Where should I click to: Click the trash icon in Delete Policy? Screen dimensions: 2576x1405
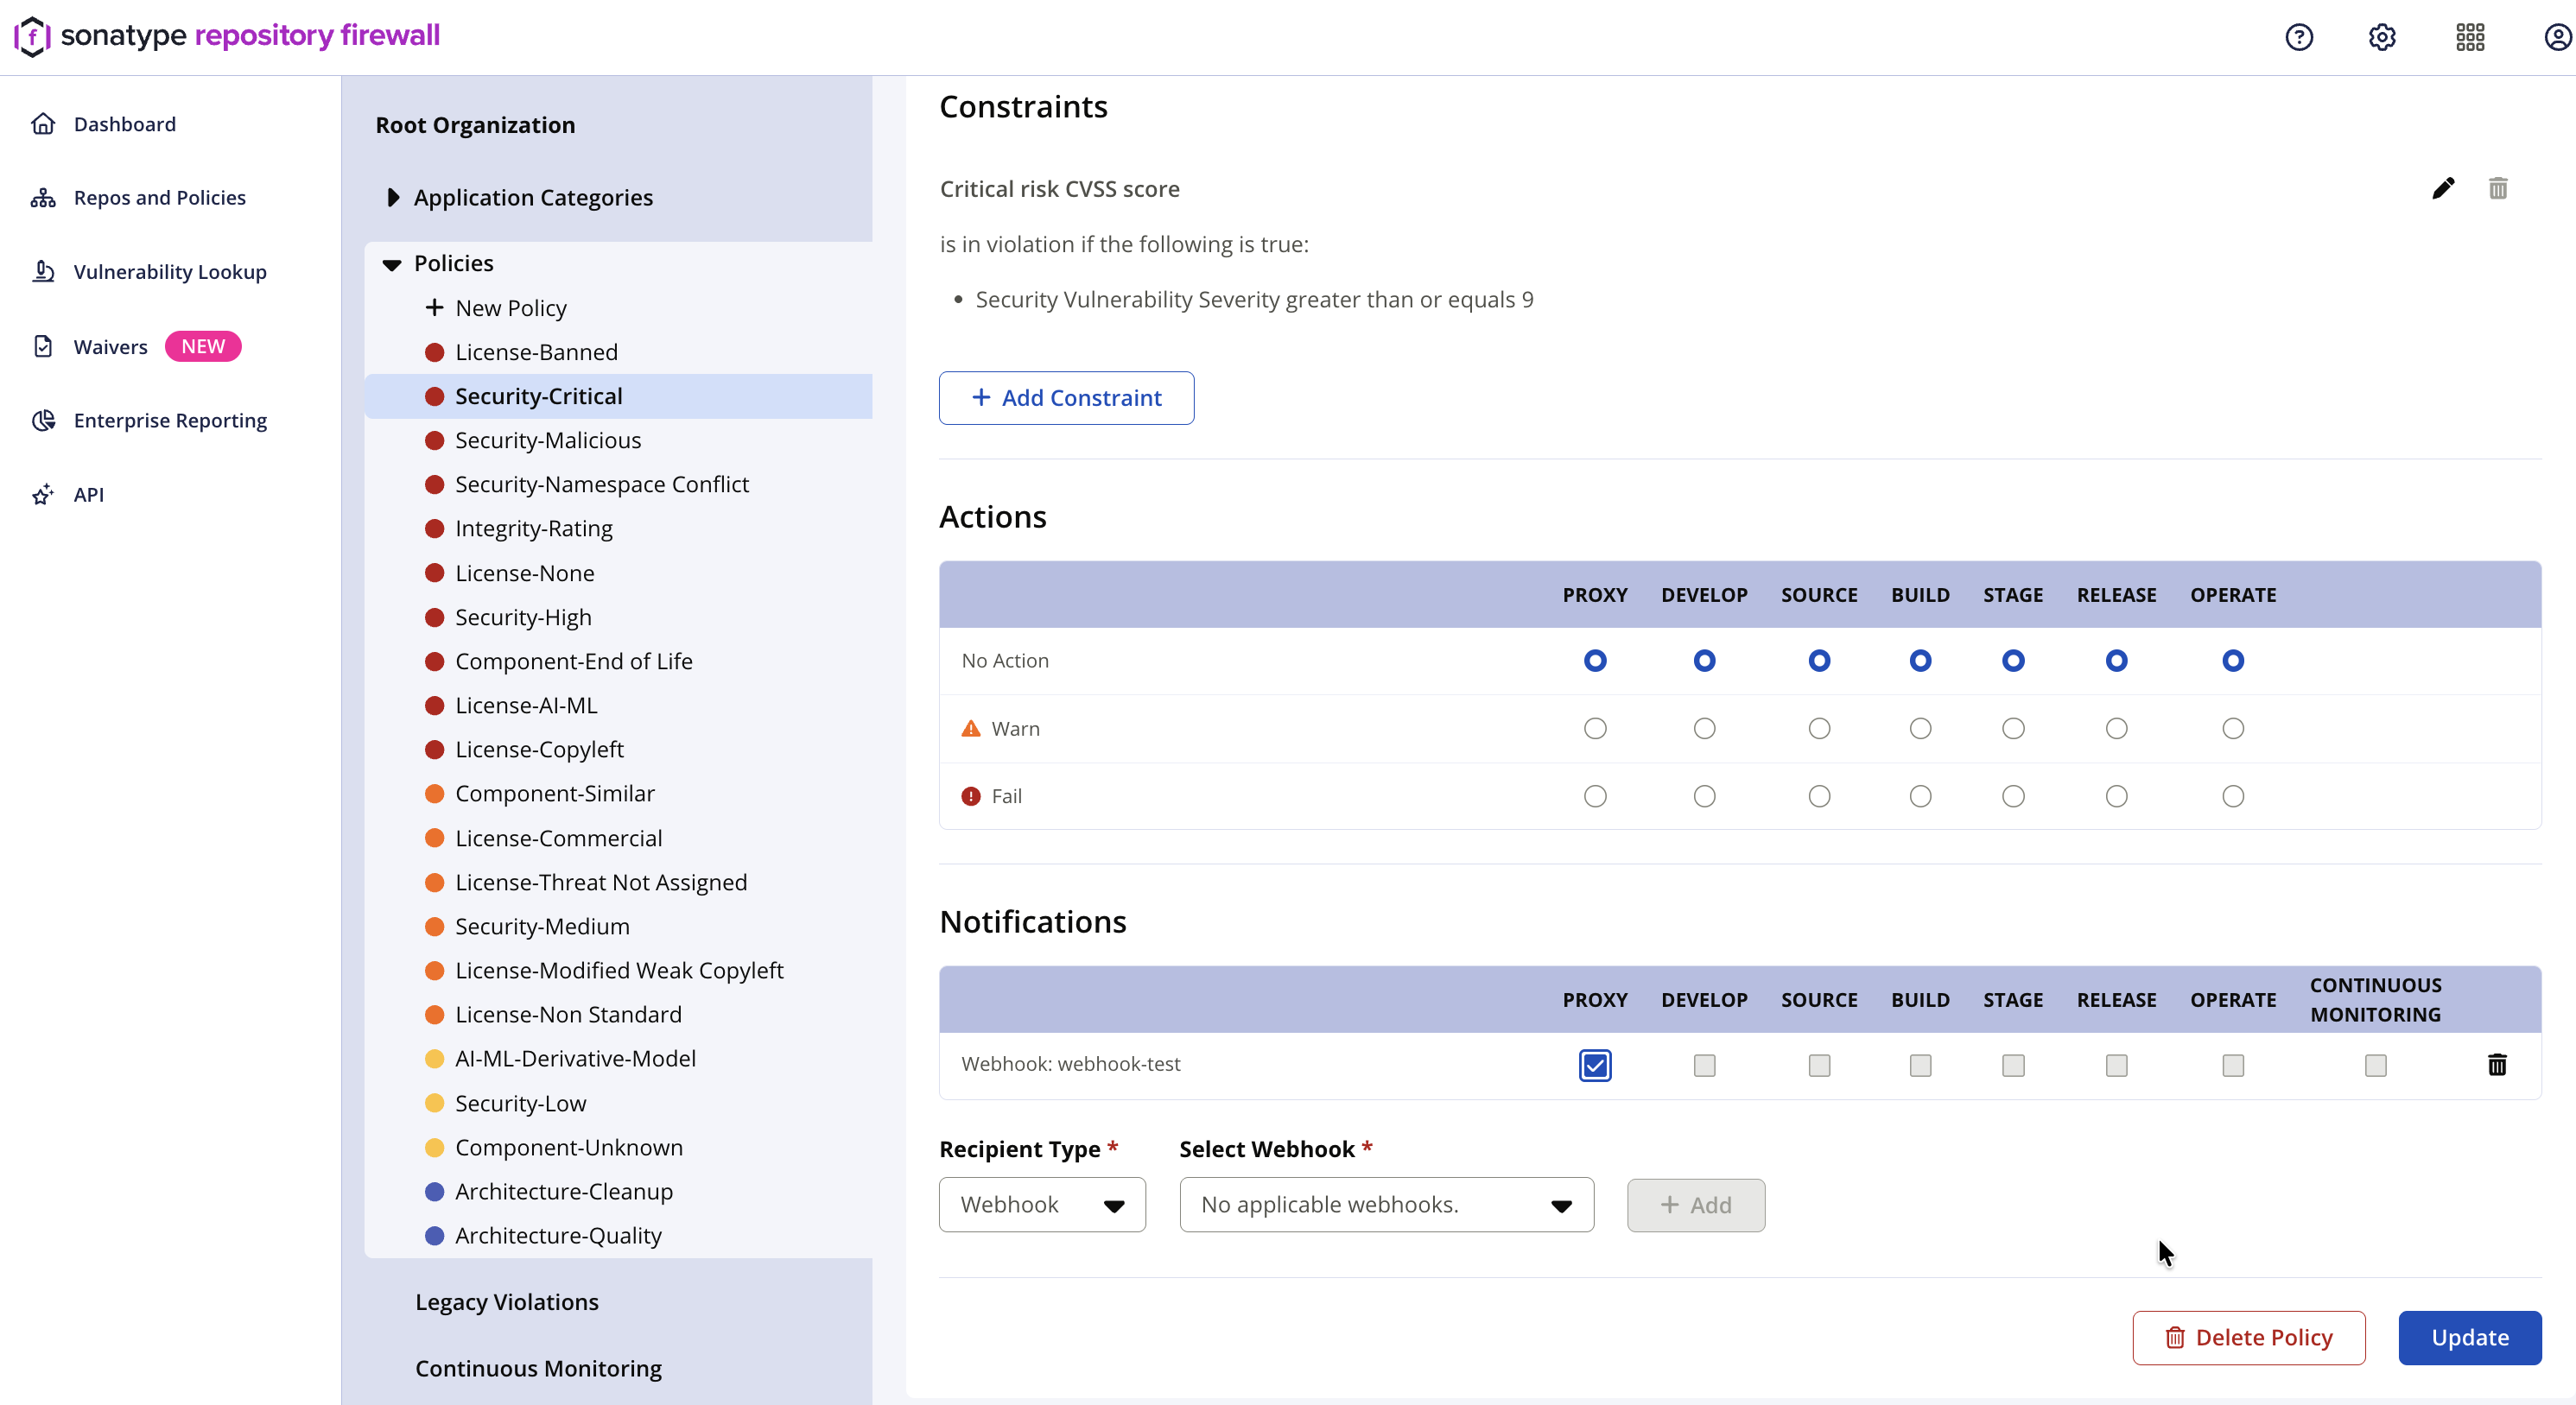click(x=2175, y=1337)
